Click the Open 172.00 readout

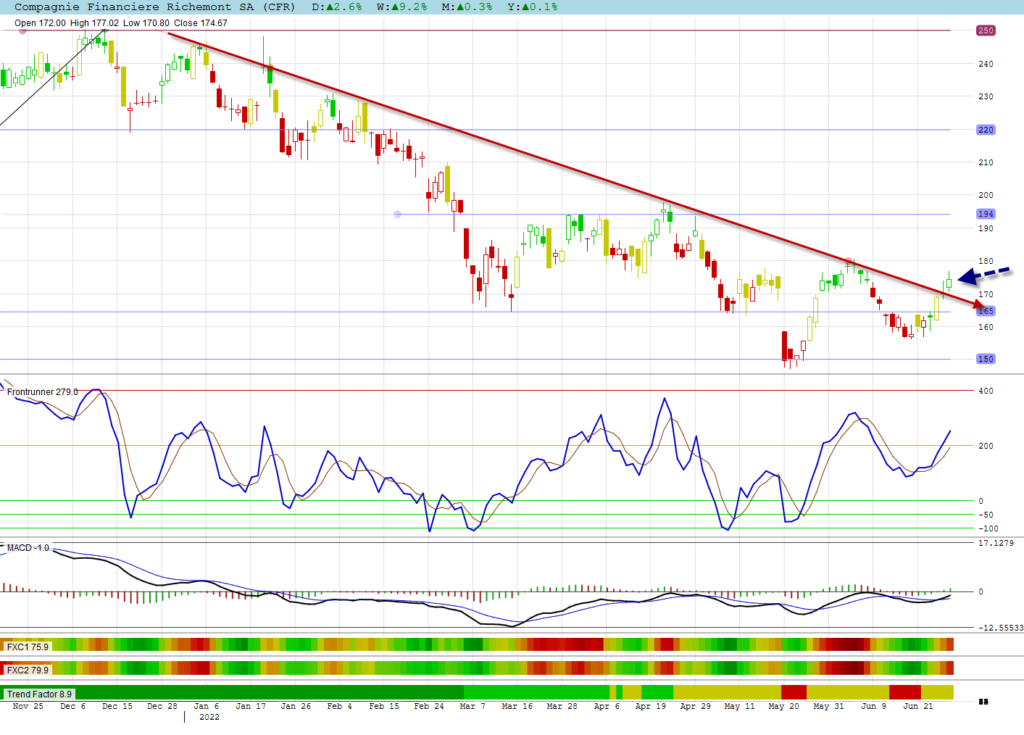[40, 23]
